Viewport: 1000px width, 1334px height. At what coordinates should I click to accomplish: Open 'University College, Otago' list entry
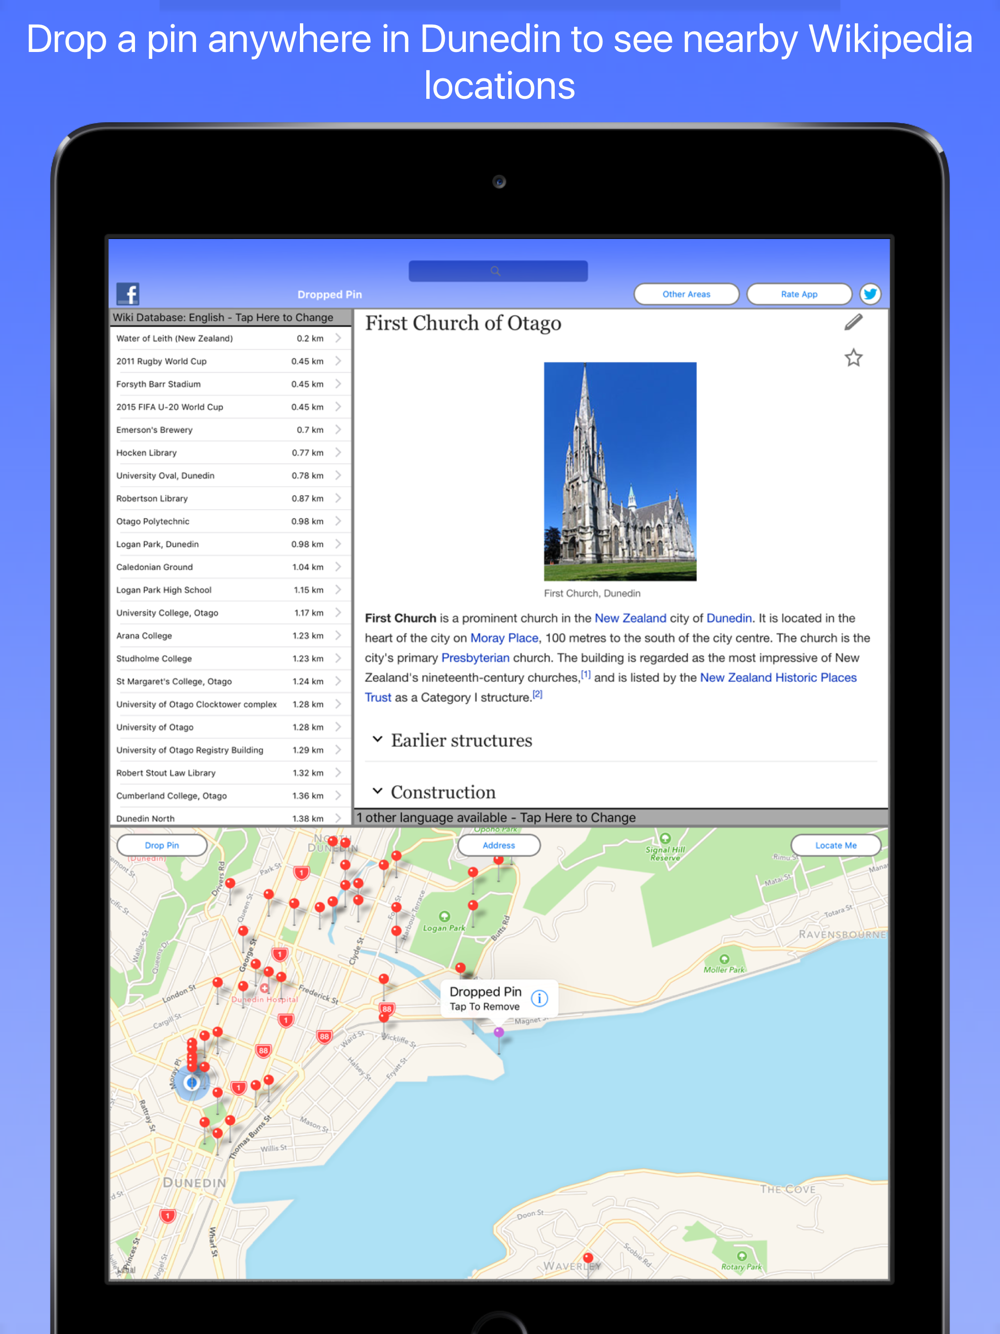[x=230, y=613]
